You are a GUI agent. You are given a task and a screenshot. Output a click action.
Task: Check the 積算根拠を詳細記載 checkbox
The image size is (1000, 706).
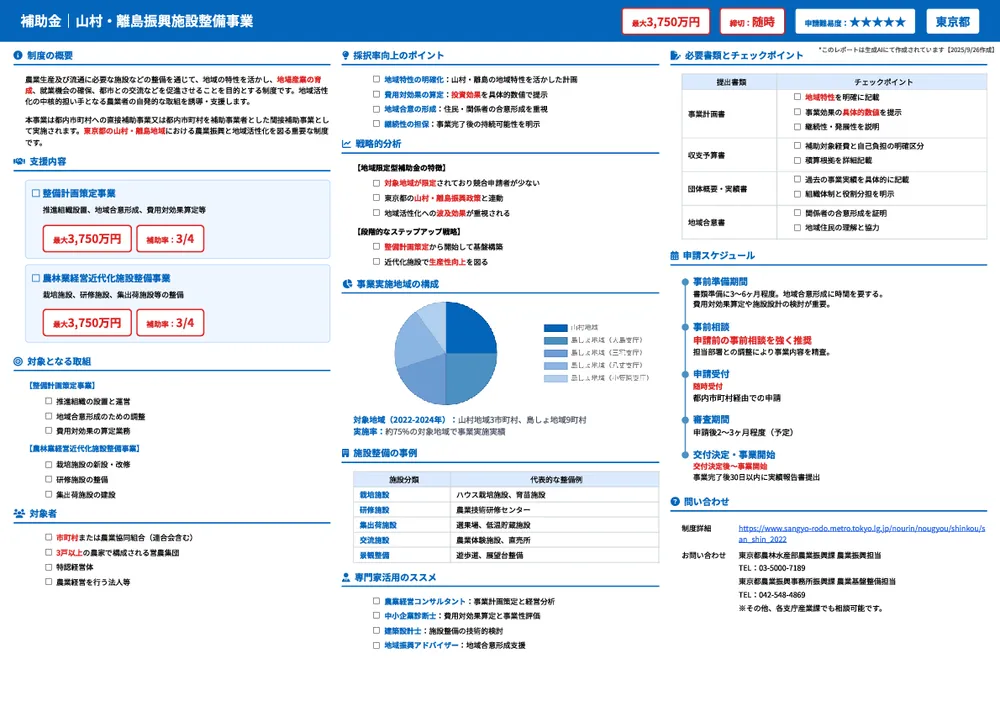(x=796, y=160)
